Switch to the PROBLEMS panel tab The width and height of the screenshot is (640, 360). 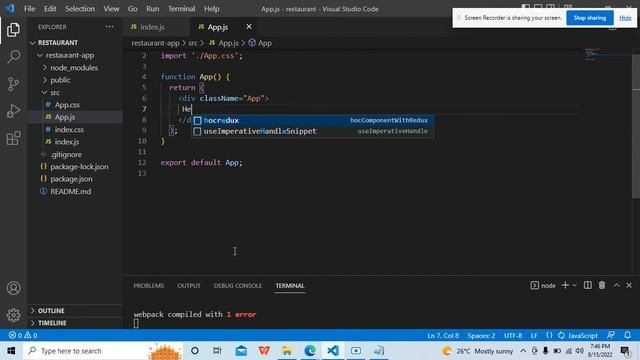(149, 286)
